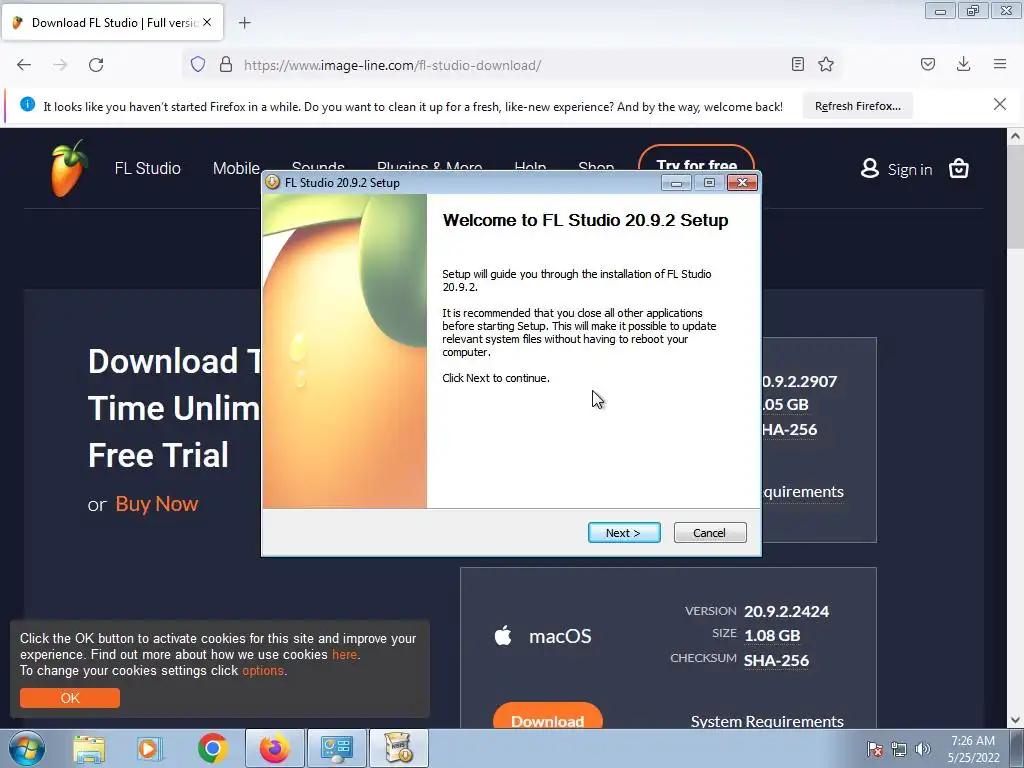The height and width of the screenshot is (768, 1024).
Task: Open the Firefox downloads panel
Action: tap(963, 64)
